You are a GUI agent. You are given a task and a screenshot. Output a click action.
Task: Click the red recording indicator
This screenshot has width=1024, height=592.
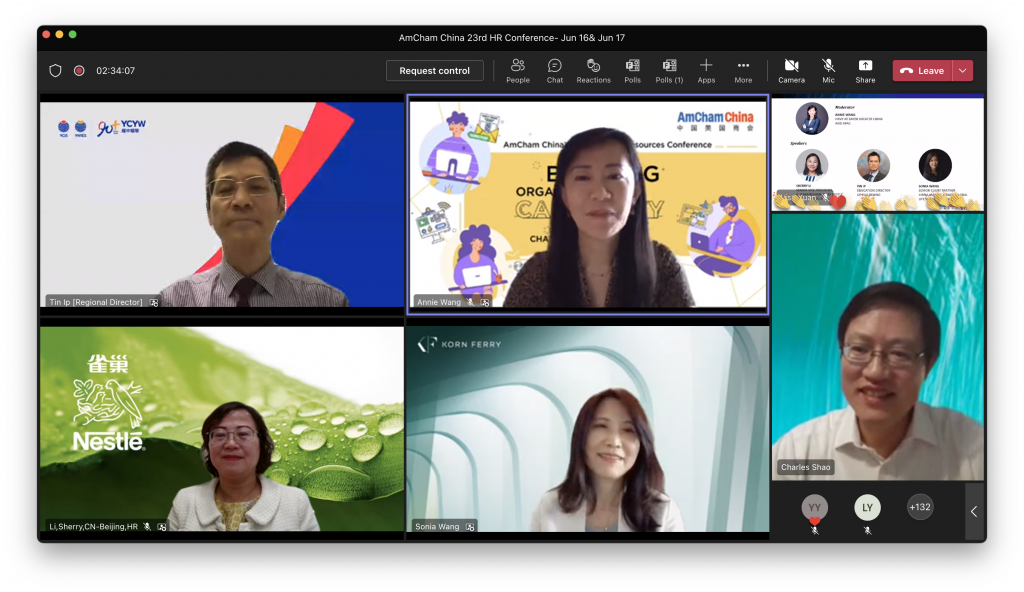tap(79, 71)
